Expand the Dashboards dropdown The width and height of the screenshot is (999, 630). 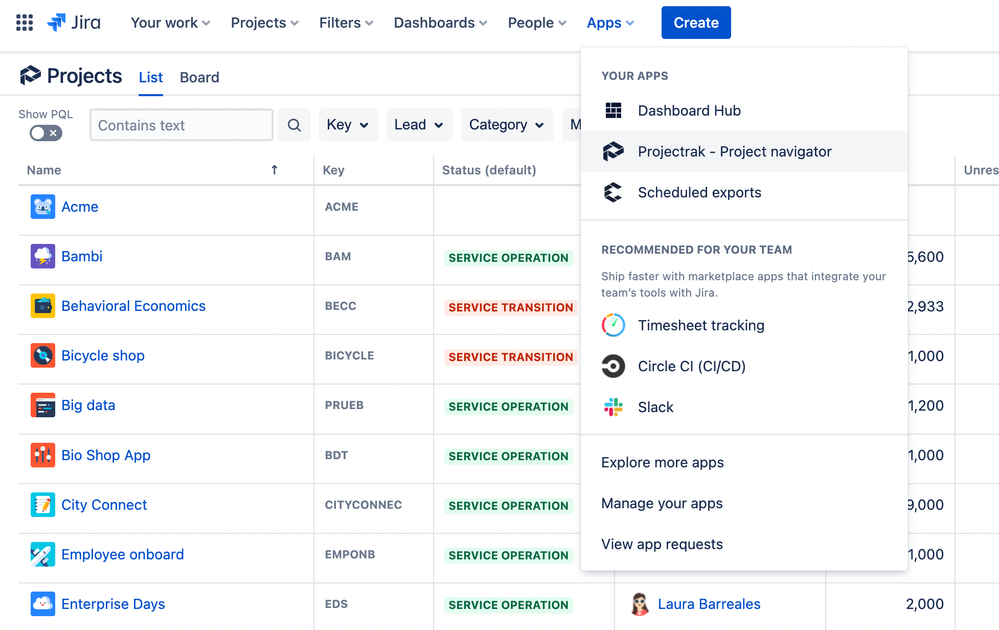tap(440, 23)
